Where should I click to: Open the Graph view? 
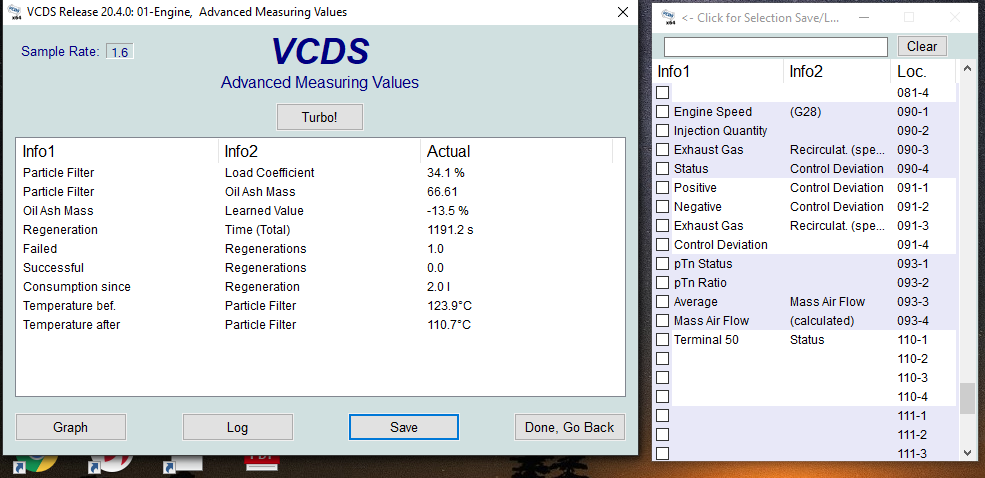(70, 427)
